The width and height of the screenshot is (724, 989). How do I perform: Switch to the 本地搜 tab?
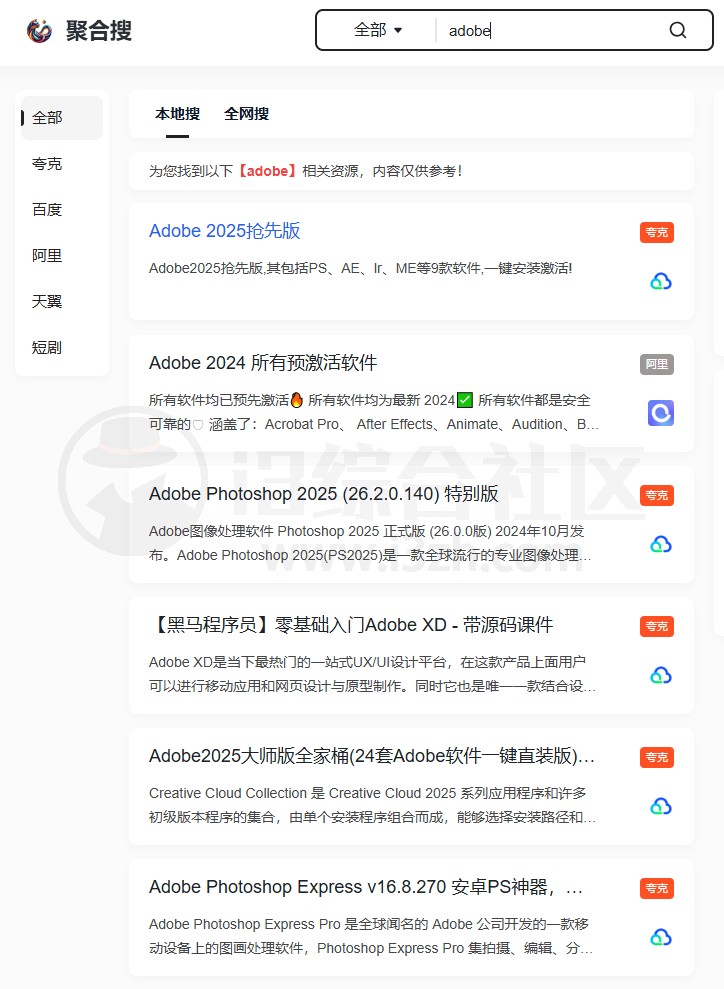[x=177, y=114]
